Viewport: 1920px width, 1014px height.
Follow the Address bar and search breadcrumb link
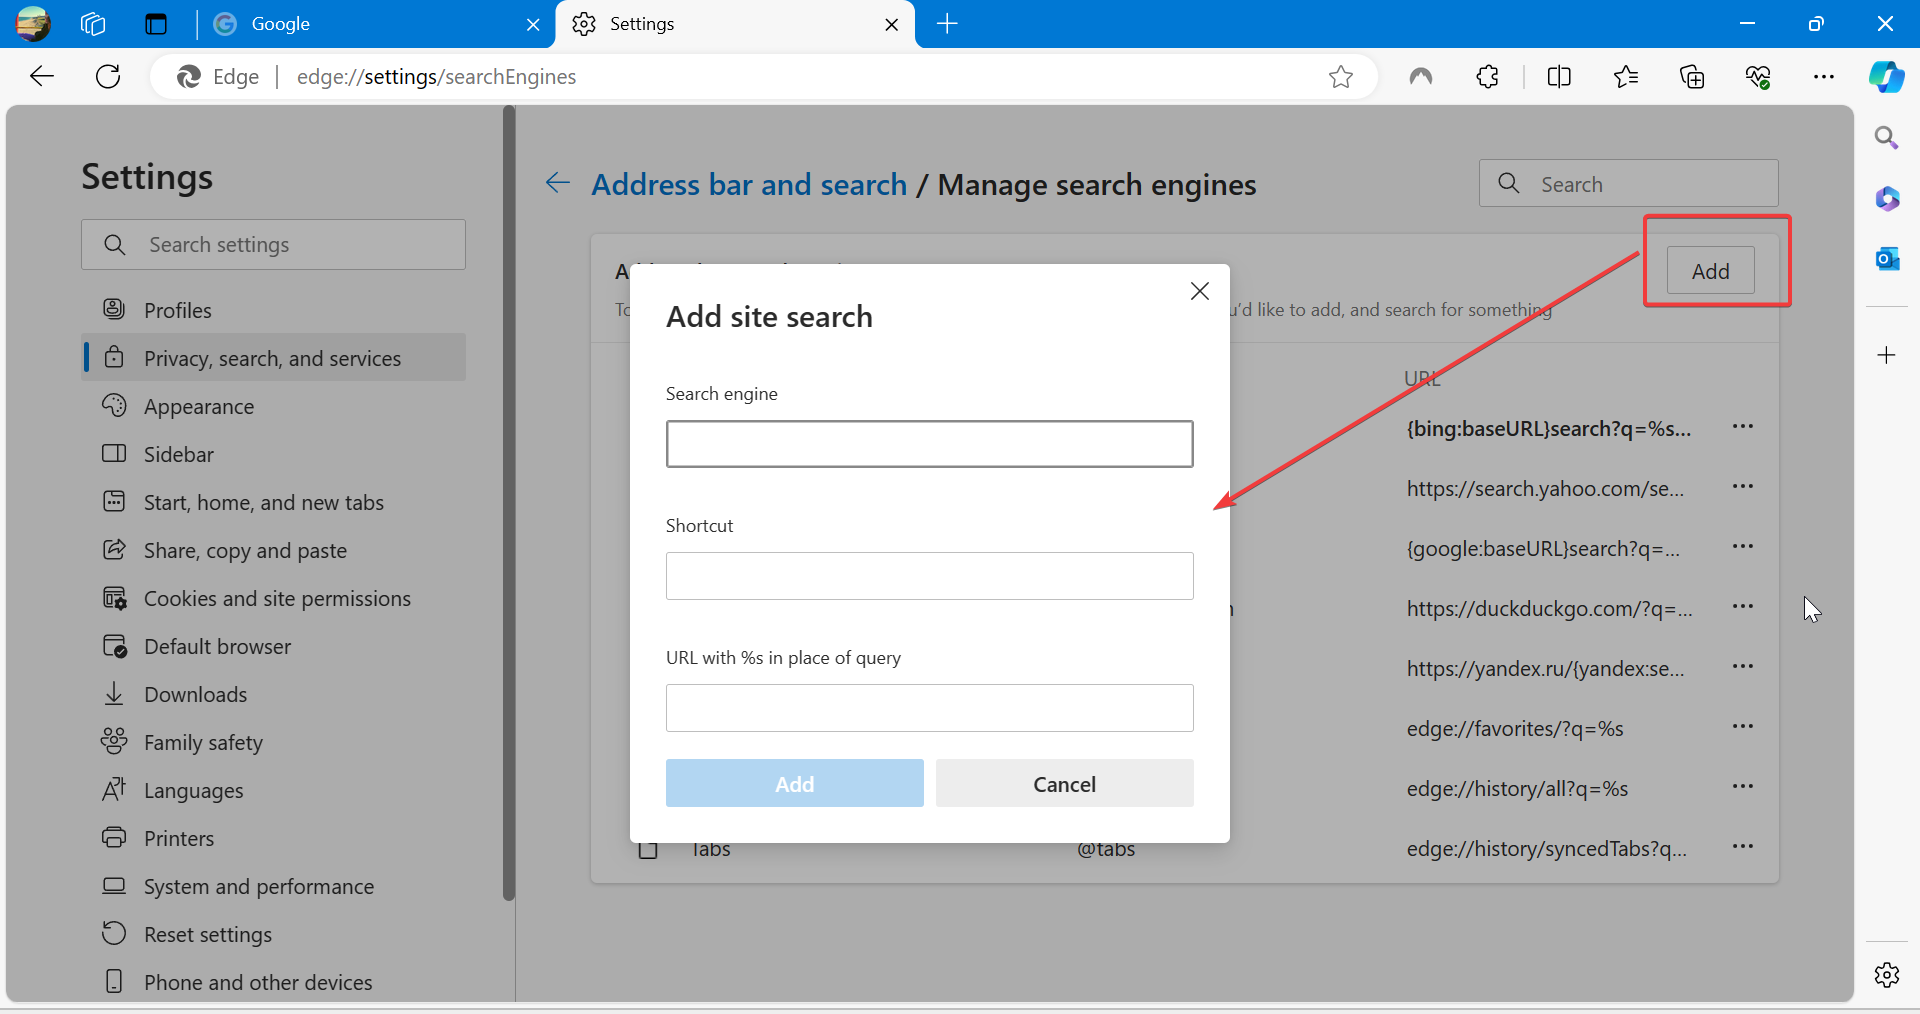749,184
